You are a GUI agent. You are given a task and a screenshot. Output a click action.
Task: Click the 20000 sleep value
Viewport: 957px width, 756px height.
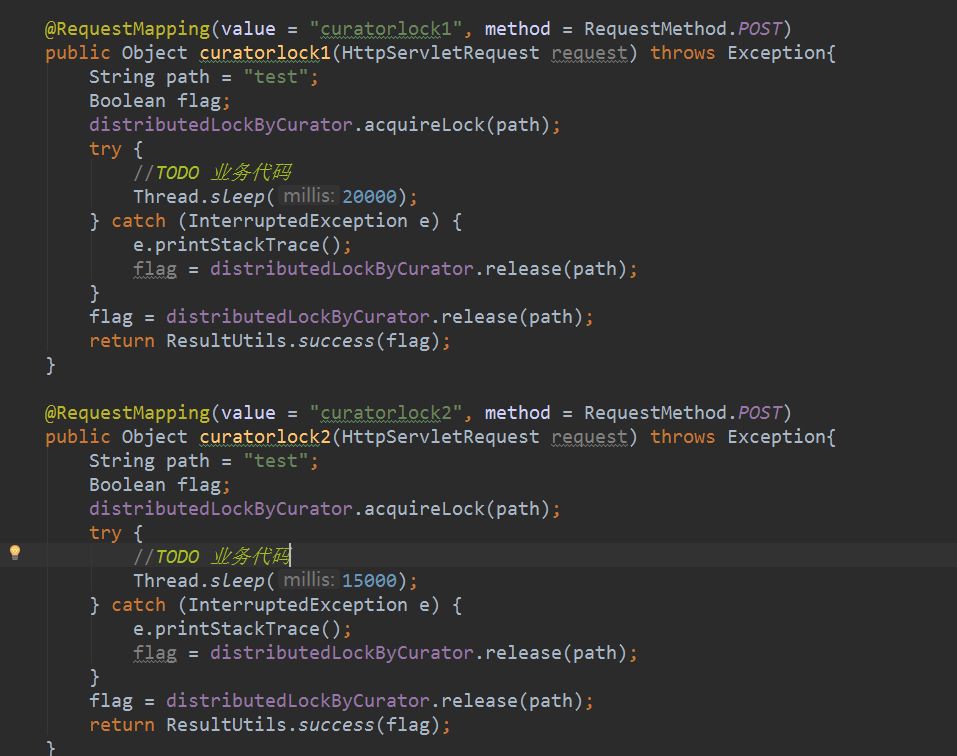(369, 196)
